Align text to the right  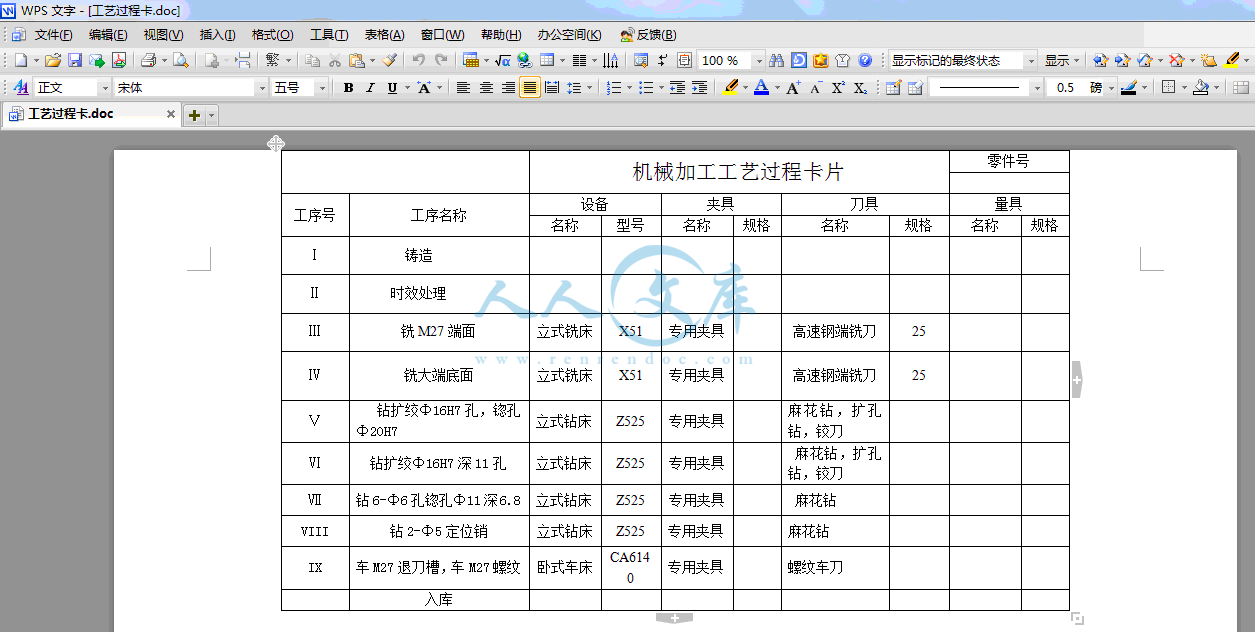[507, 88]
